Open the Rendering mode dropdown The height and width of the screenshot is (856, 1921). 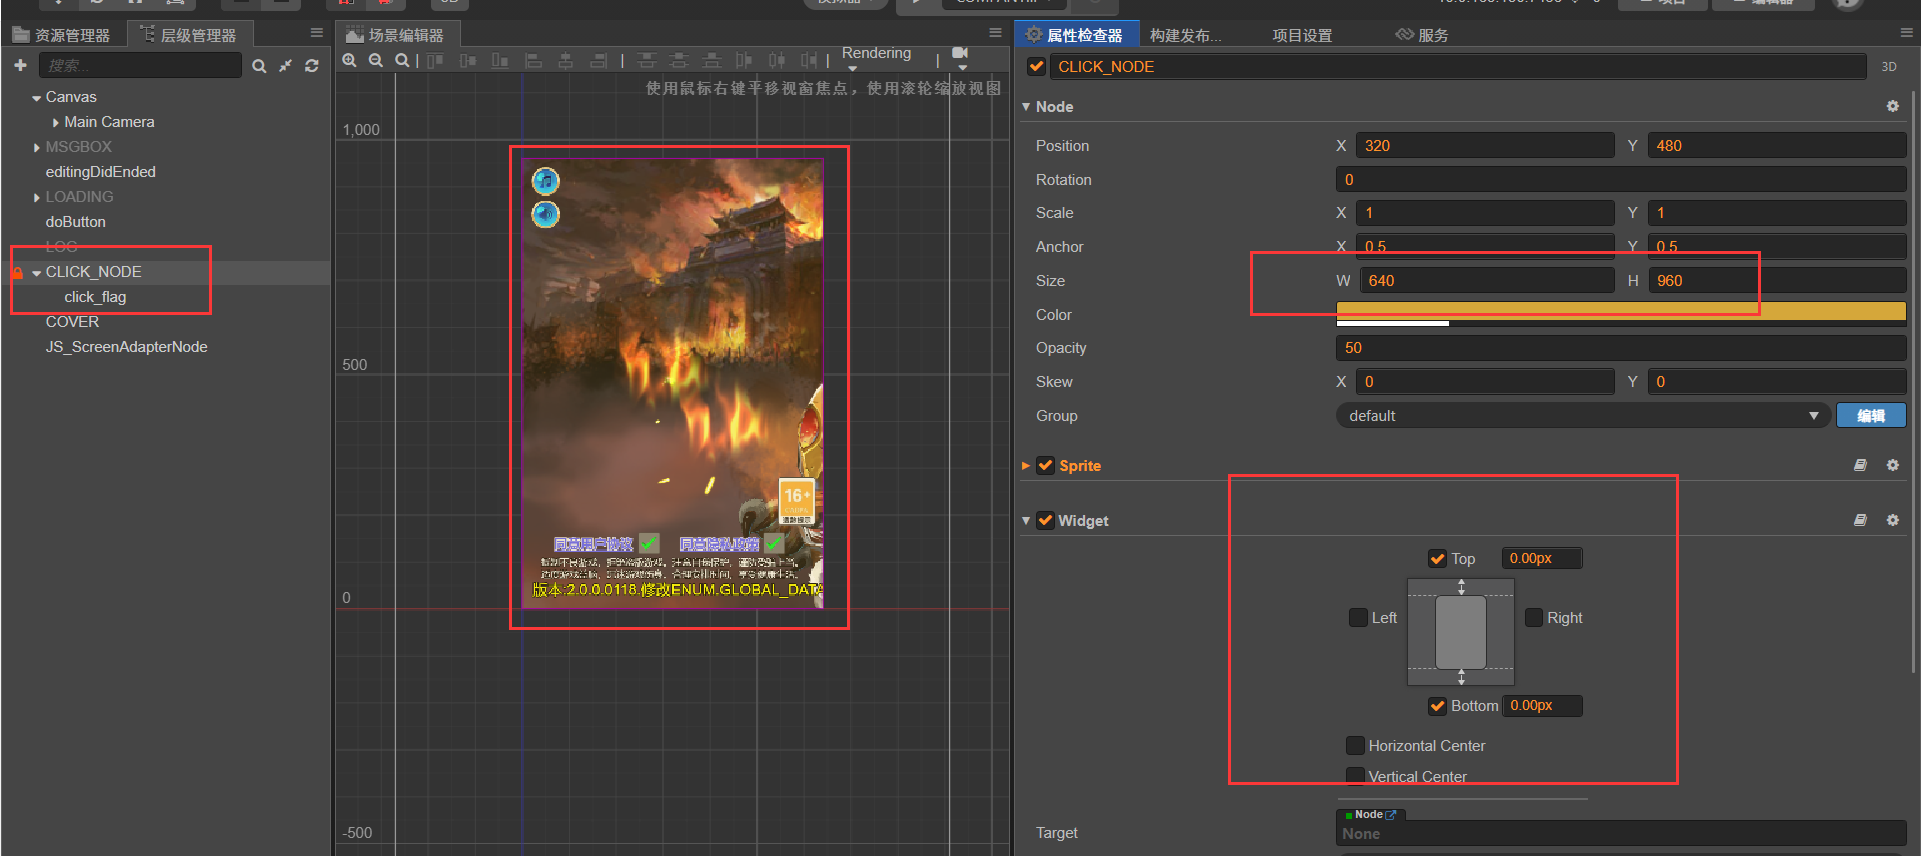pos(876,58)
